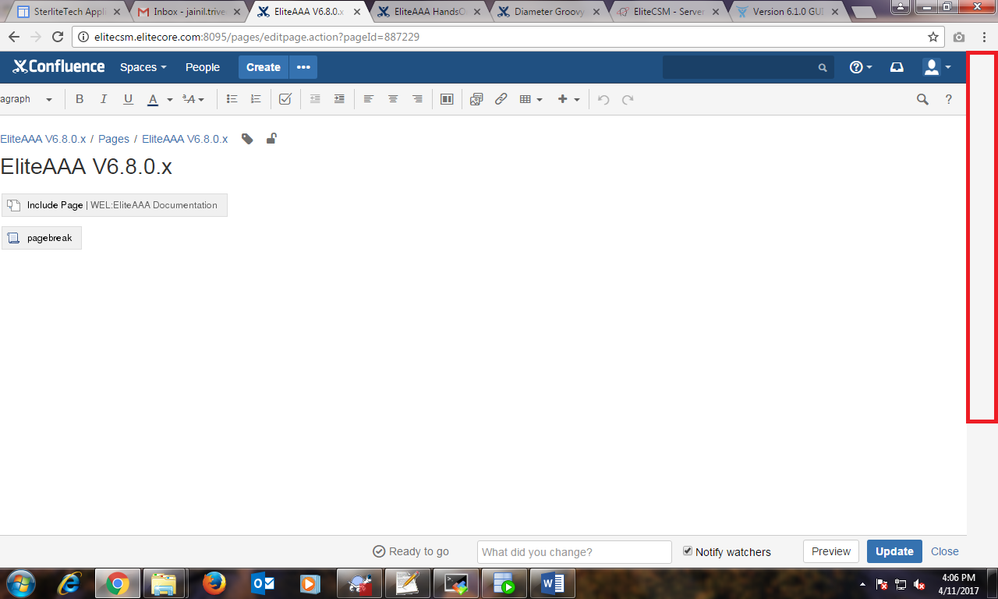
Task: Toggle underline formatting
Action: coord(128,99)
